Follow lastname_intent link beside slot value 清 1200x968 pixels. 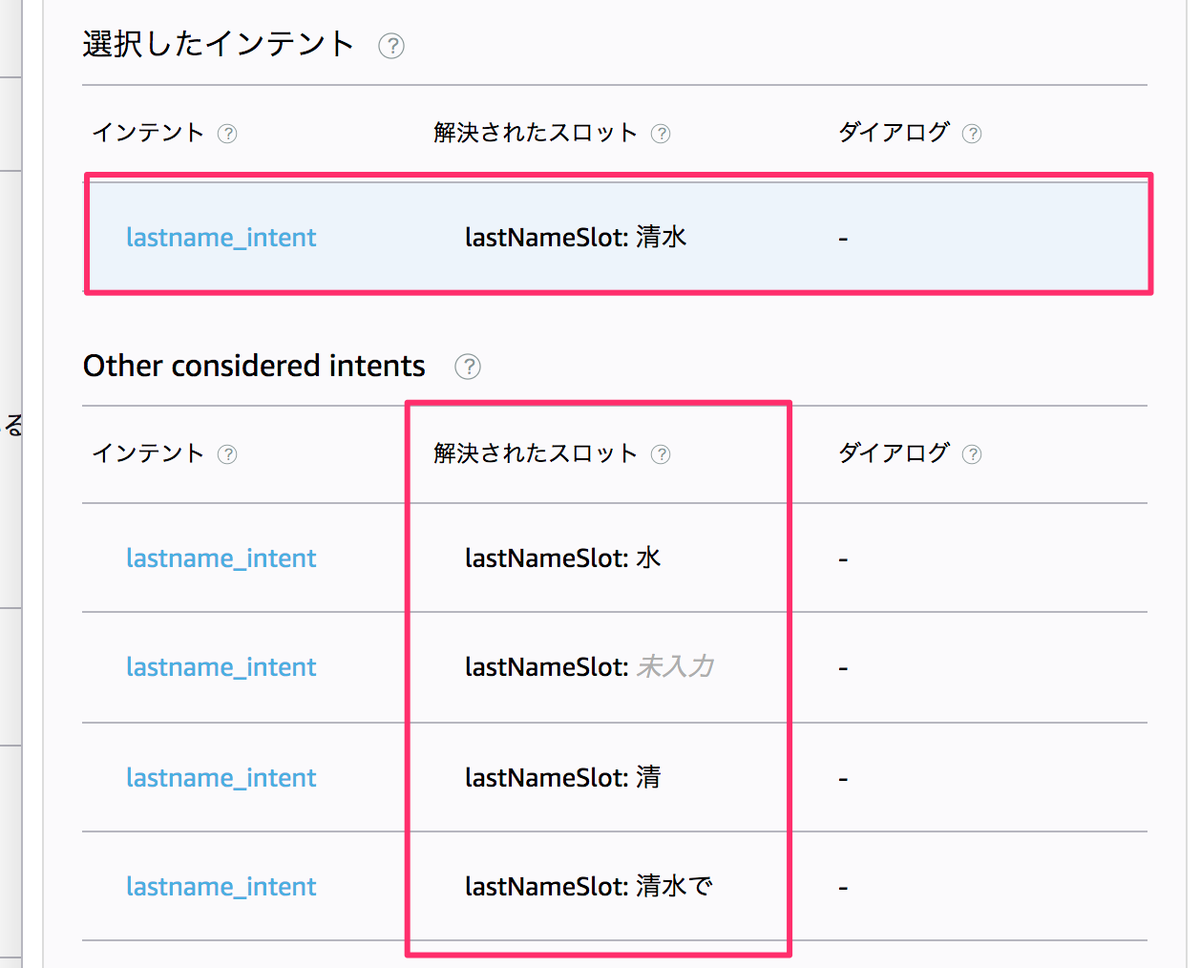221,777
